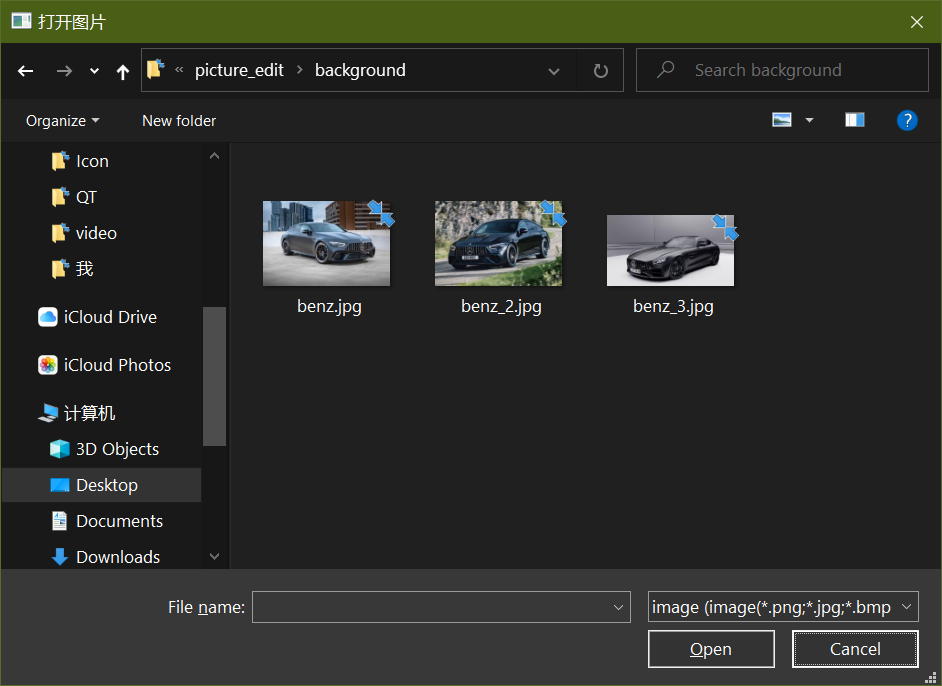Select iCloud Drive in the sidebar

point(110,317)
